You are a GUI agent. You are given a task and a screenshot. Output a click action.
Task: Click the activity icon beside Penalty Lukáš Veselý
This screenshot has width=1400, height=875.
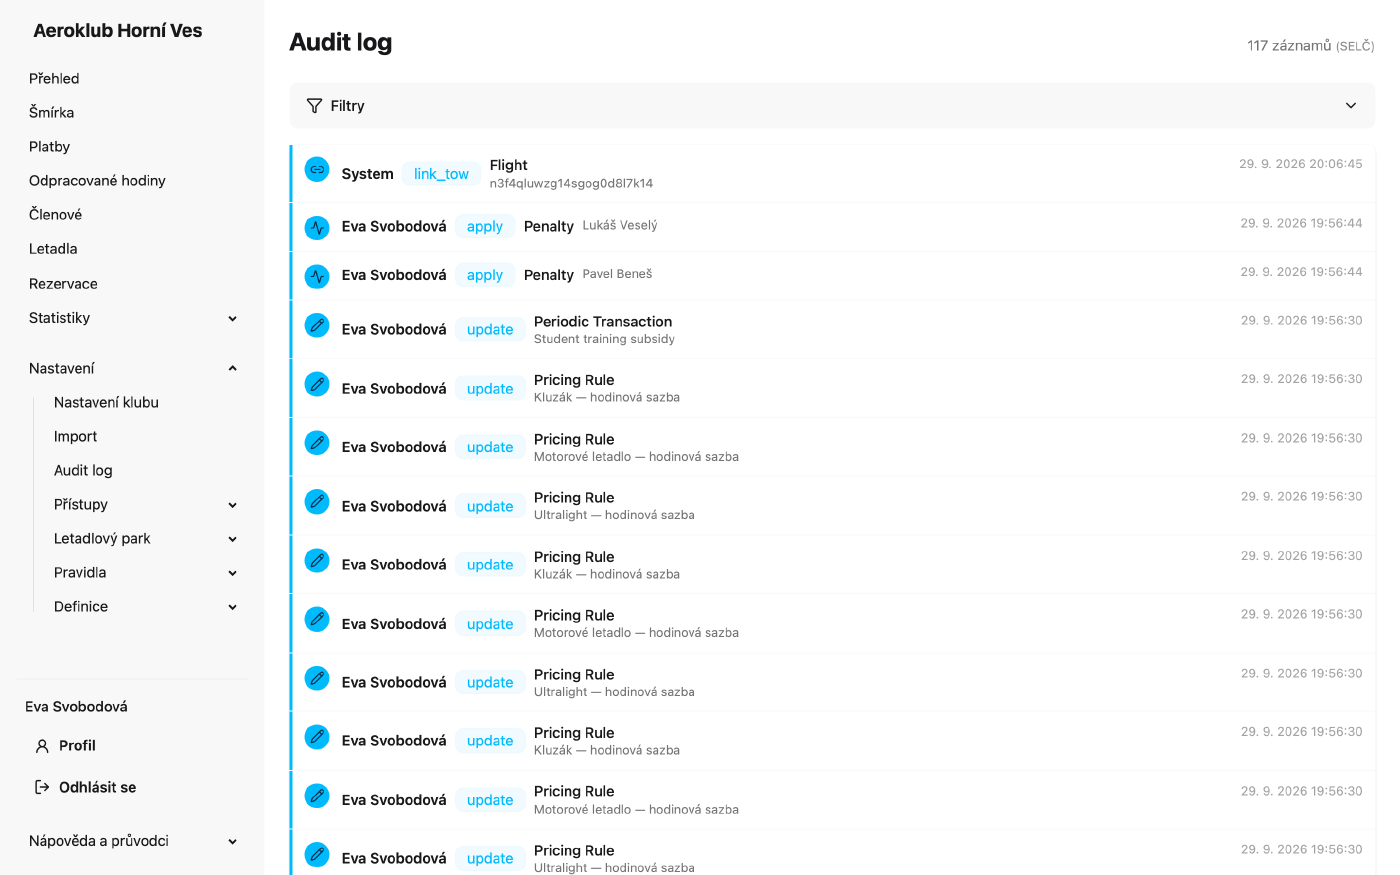pyautogui.click(x=317, y=228)
